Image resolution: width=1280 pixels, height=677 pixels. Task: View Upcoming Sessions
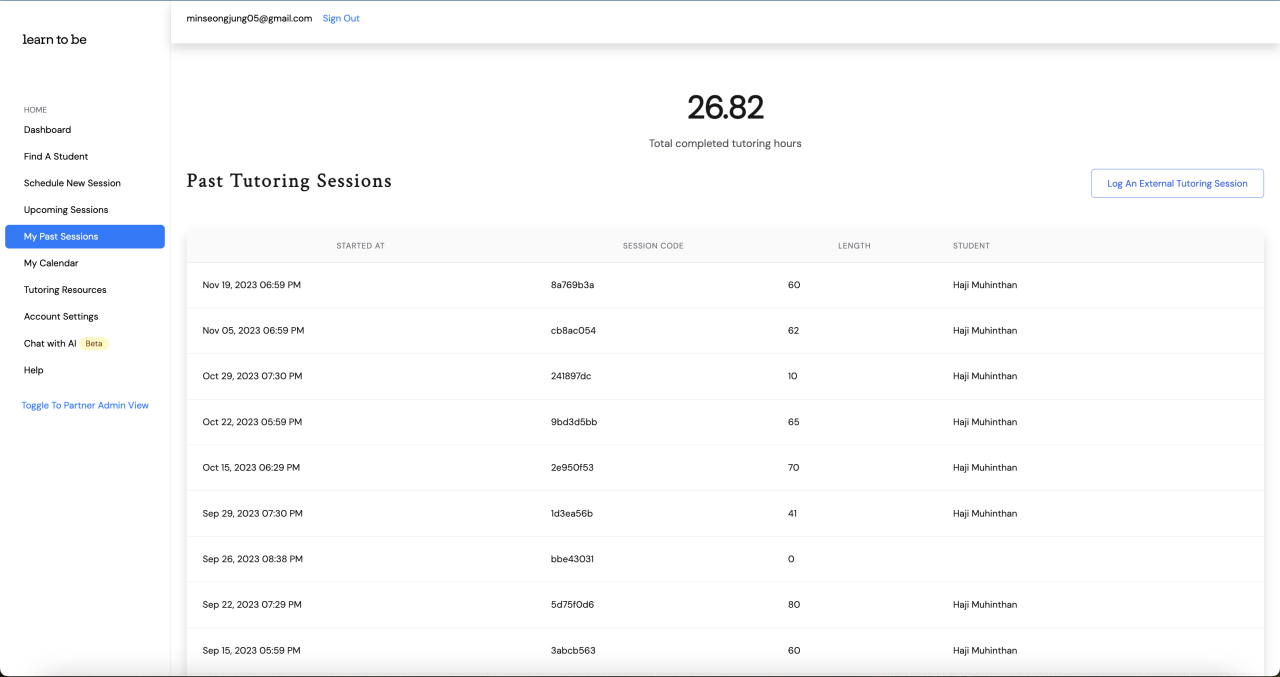tap(66, 210)
